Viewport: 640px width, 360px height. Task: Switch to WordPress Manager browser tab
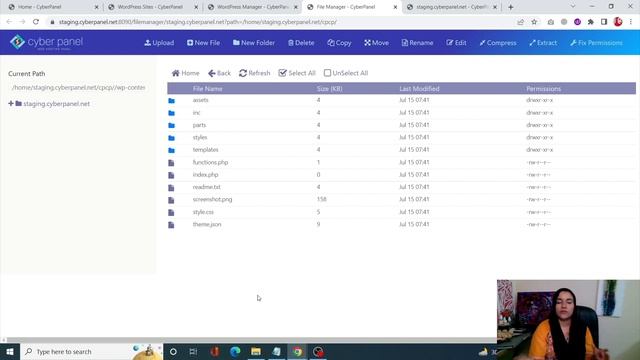(251, 7)
